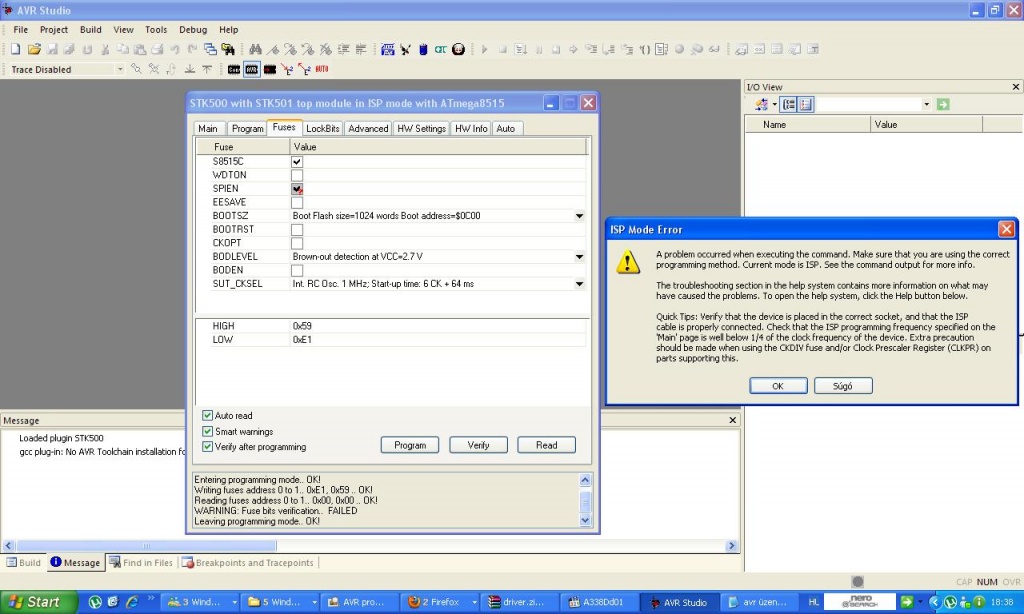Close the I/O View panel
The height and width of the screenshot is (614, 1024).
[1016, 87]
